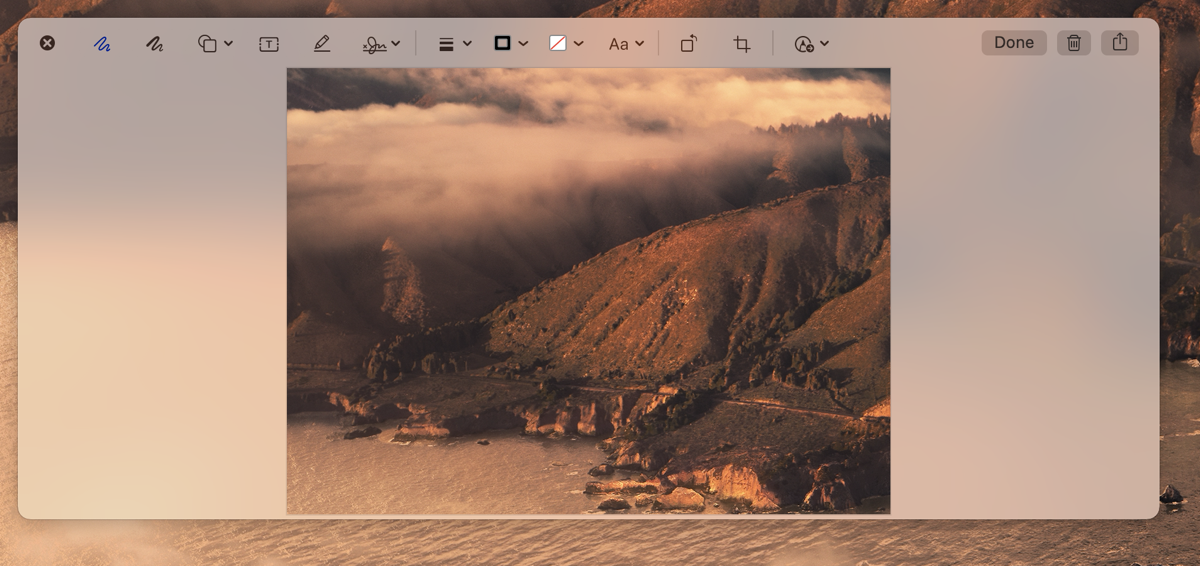The height and width of the screenshot is (566, 1200).
Task: Select the Sketch tool
Action: point(102,44)
